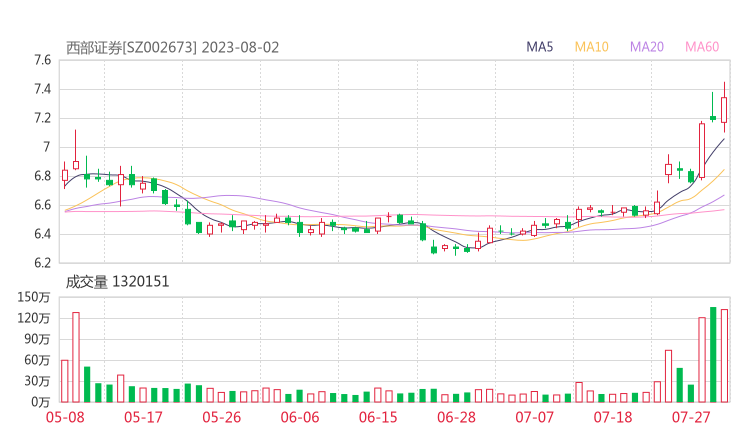Click the 7.2 price axis label
Image resolution: width=740 pixels, height=440 pixels.
(42, 118)
